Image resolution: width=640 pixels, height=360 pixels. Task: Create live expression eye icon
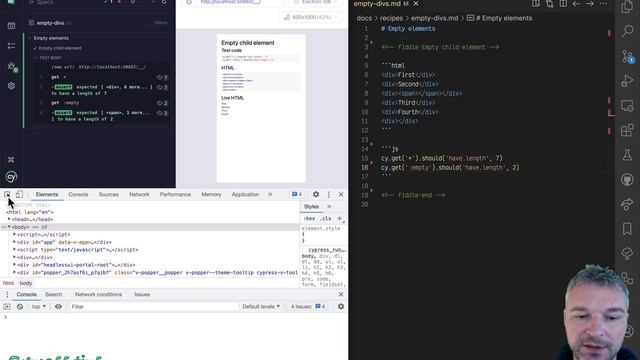pyautogui.click(x=58, y=307)
